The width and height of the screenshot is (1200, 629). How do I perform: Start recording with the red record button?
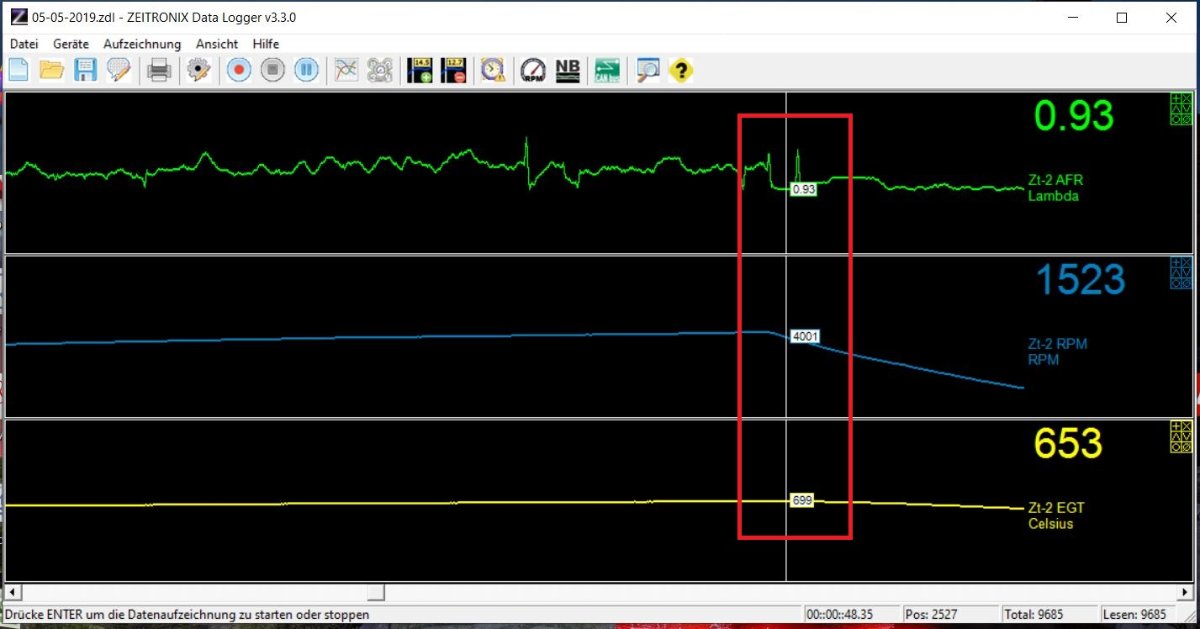[238, 70]
